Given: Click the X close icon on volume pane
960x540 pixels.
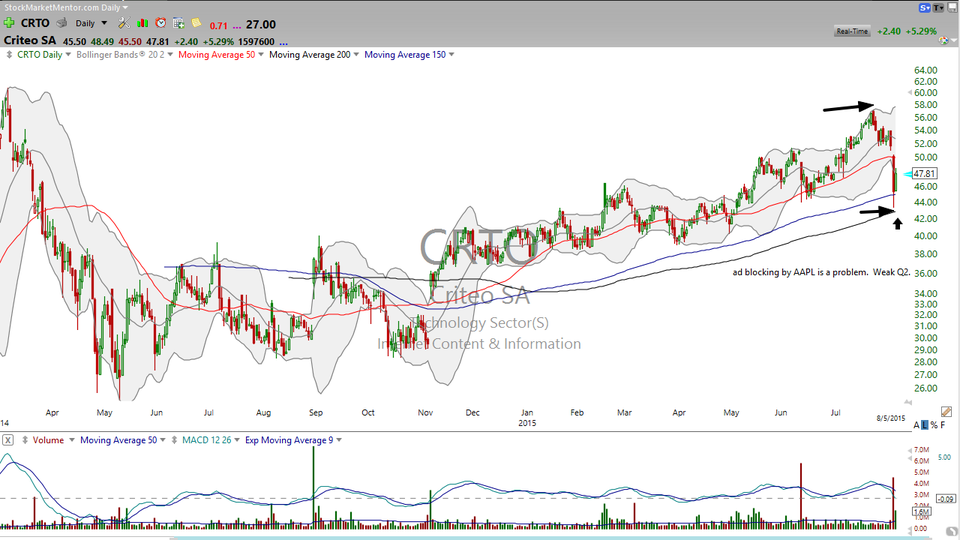Looking at the screenshot, I should coord(8,440).
